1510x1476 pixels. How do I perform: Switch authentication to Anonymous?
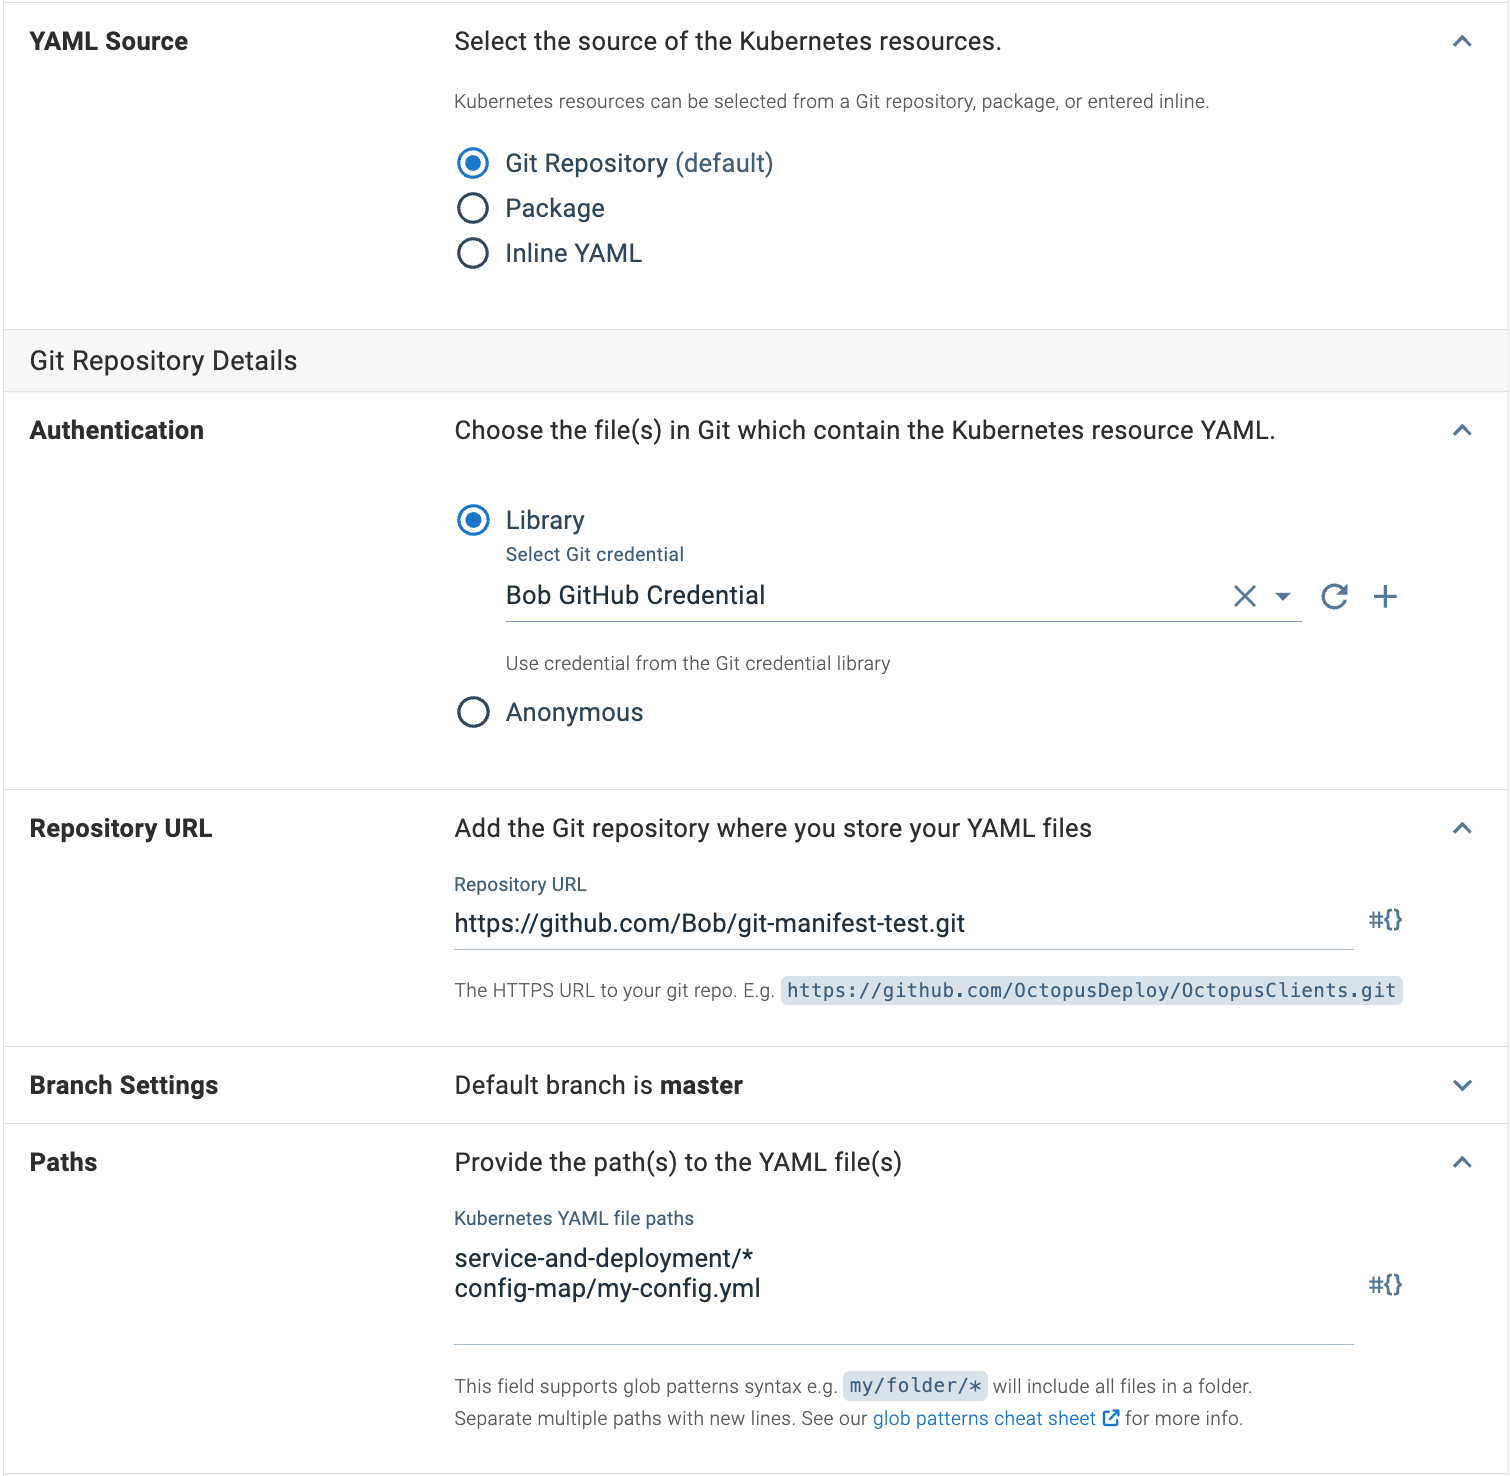(472, 712)
